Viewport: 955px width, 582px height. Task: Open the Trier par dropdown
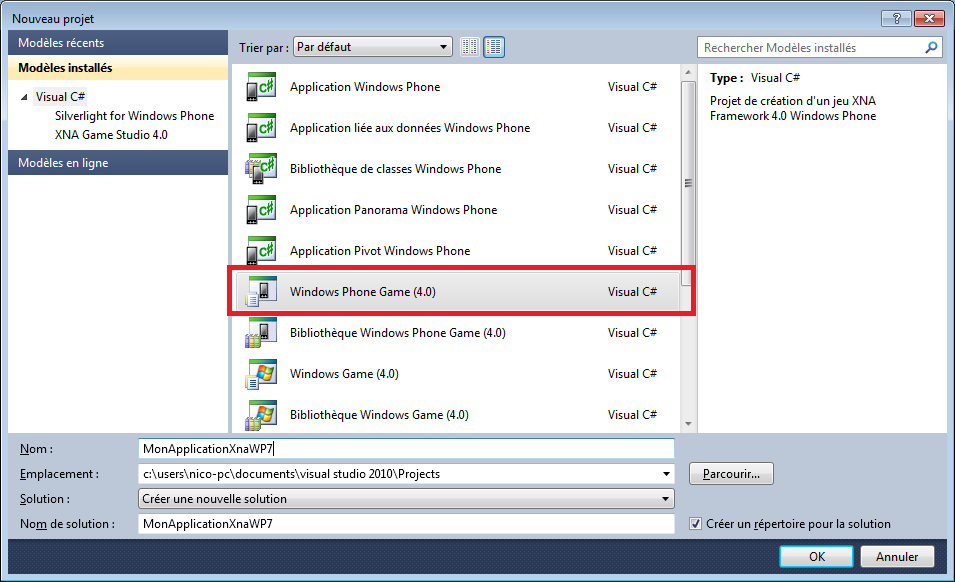point(374,47)
